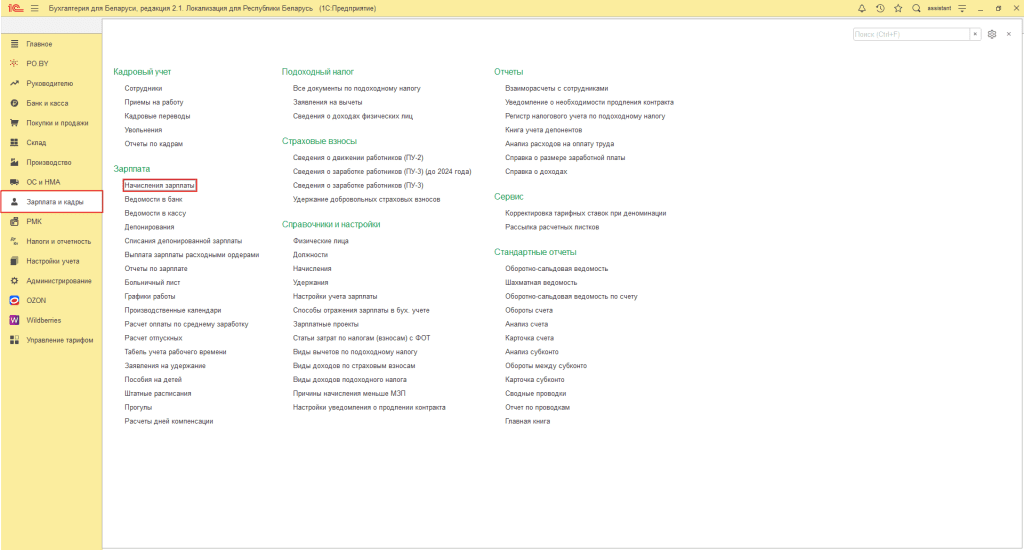1024x550 pixels.
Task: Click into the Поиск (Ctrl+F) search field
Action: coord(910,34)
